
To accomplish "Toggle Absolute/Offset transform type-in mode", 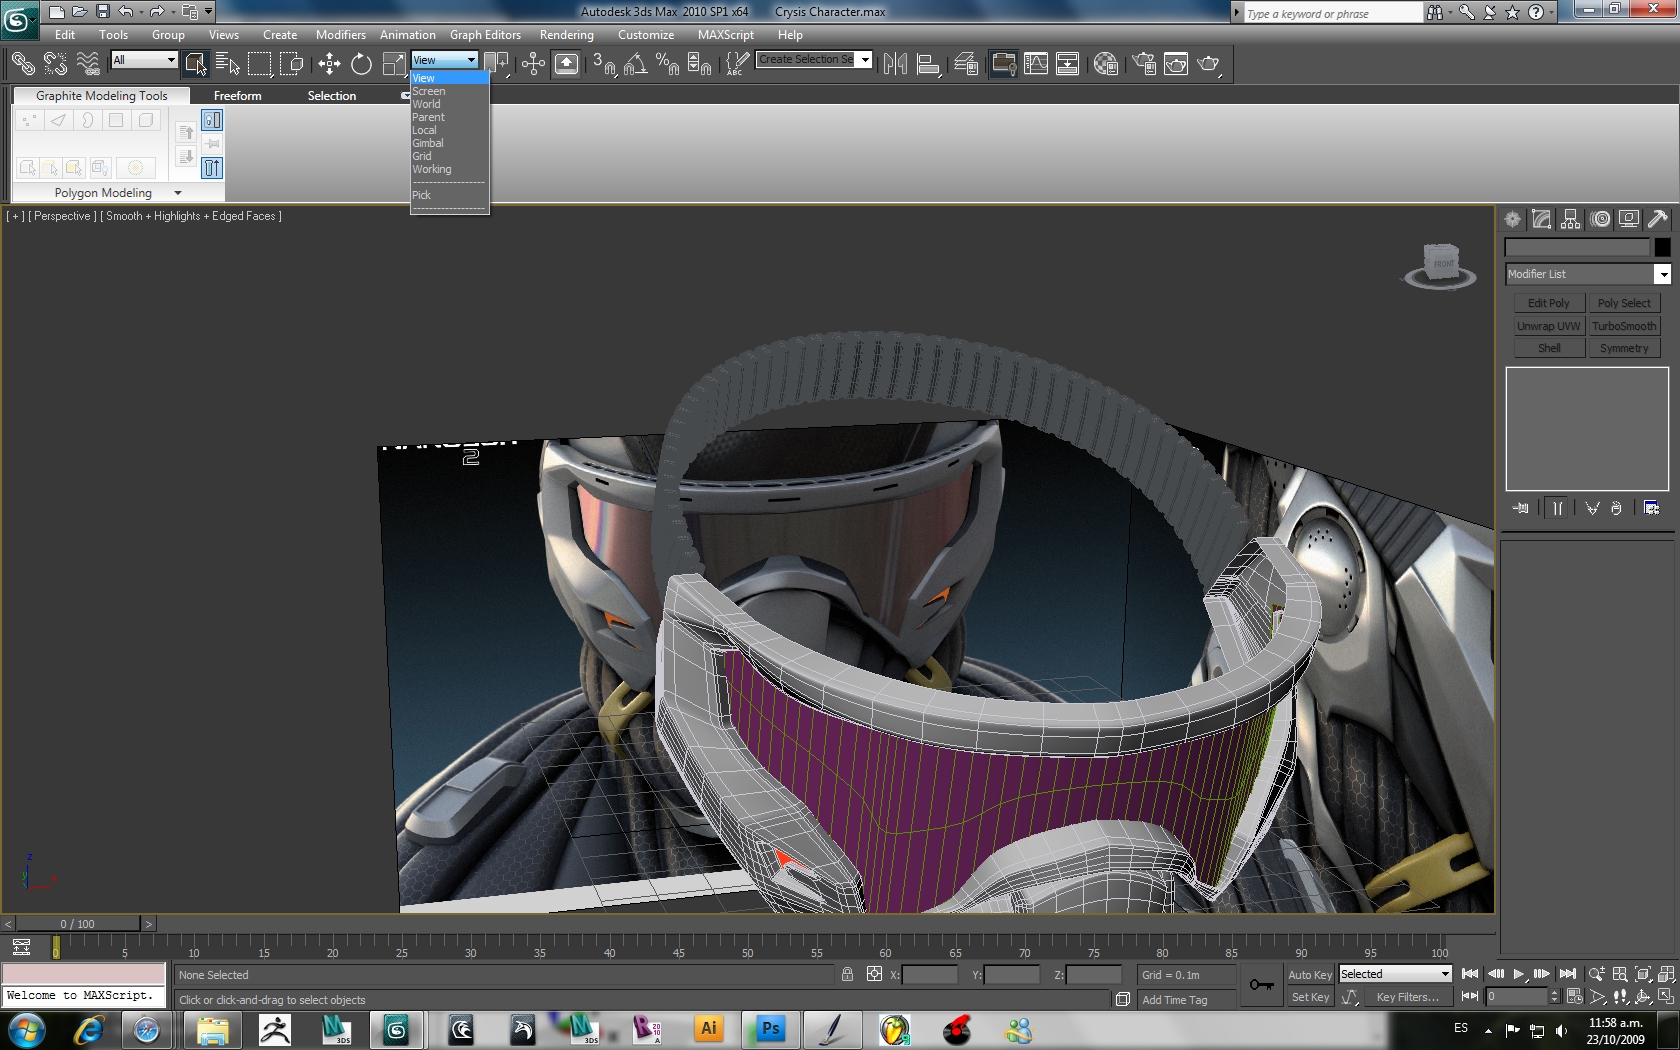I will 874,974.
